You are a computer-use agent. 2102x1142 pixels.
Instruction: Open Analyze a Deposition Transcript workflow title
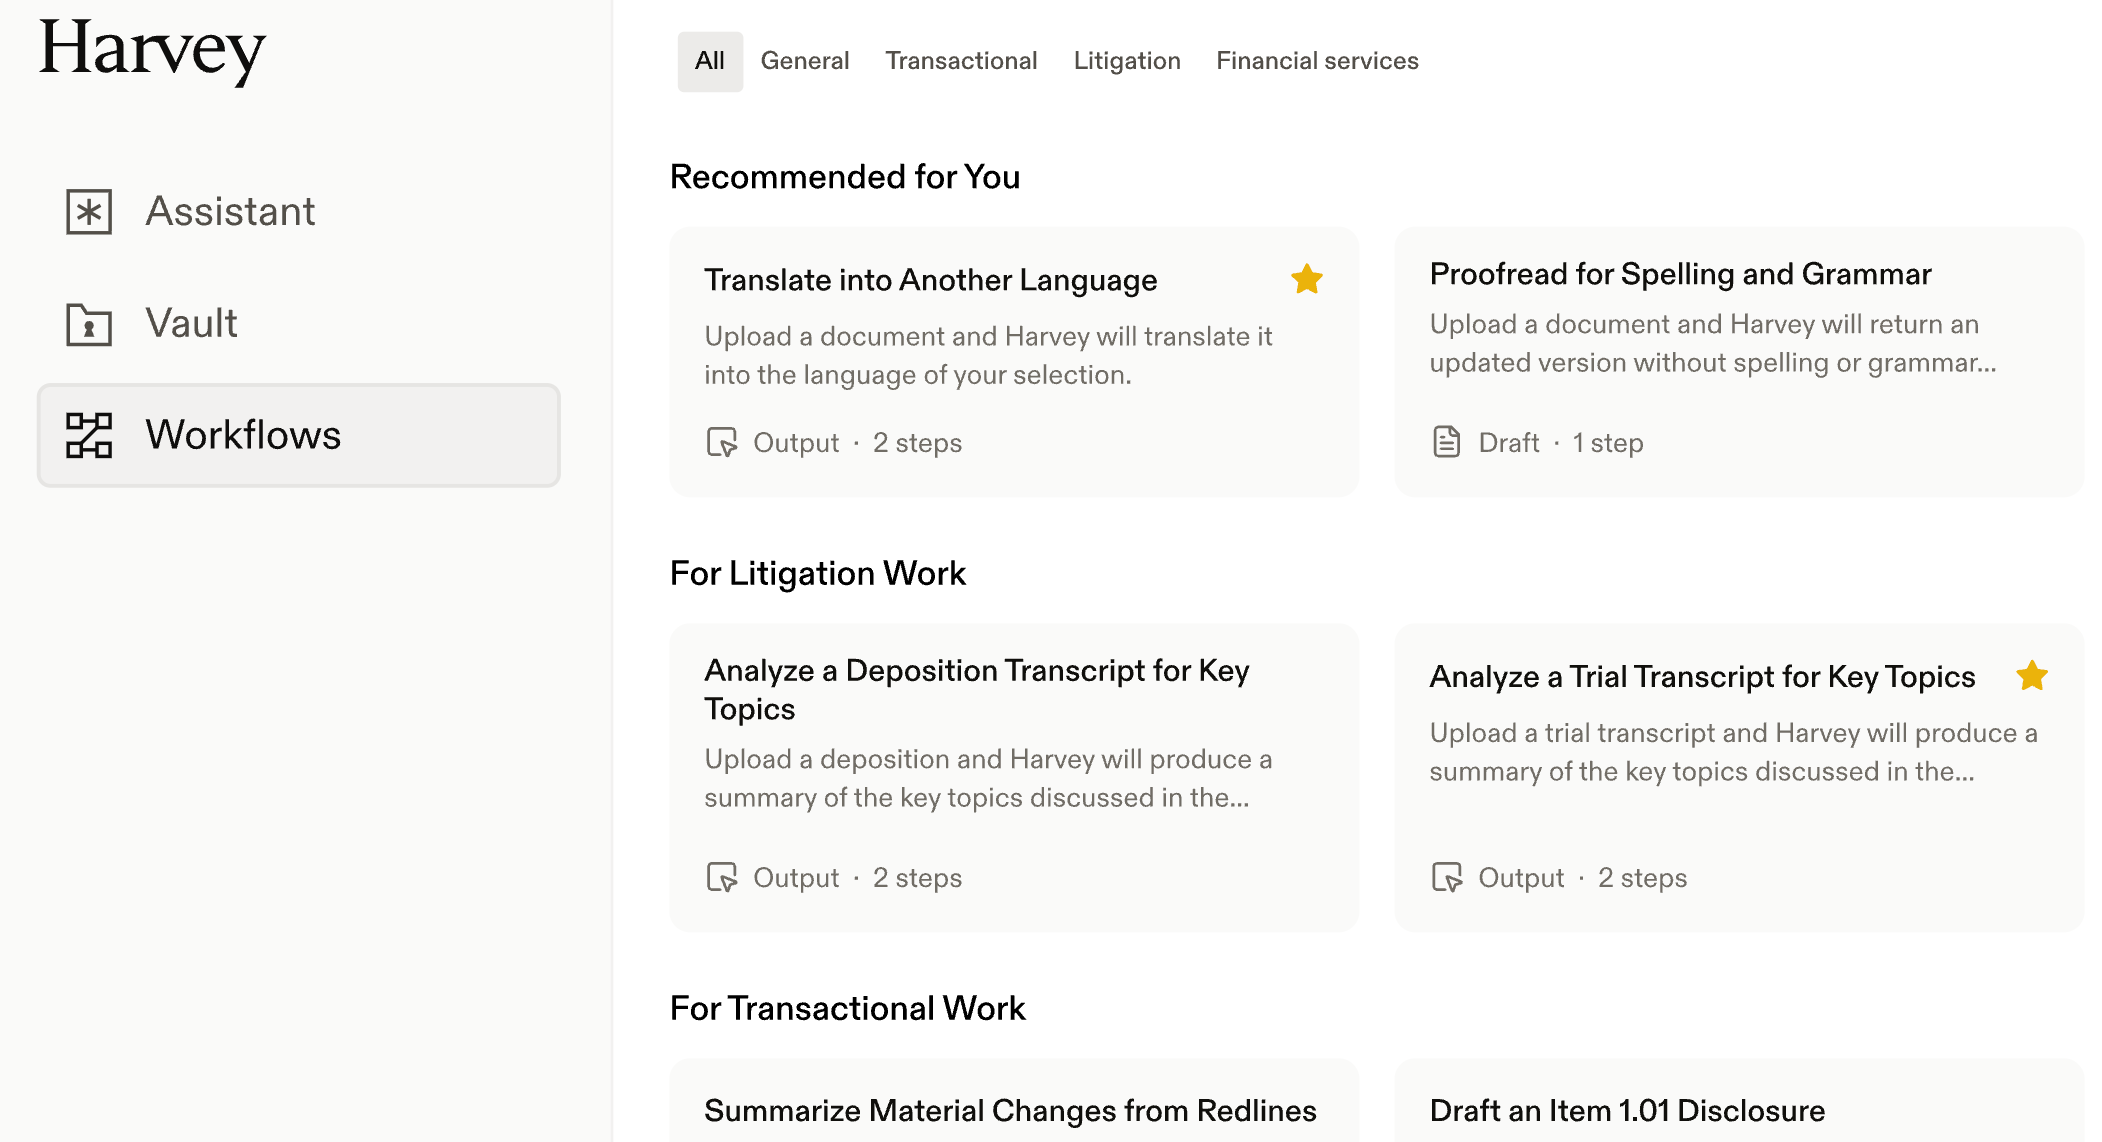pyautogui.click(x=976, y=689)
